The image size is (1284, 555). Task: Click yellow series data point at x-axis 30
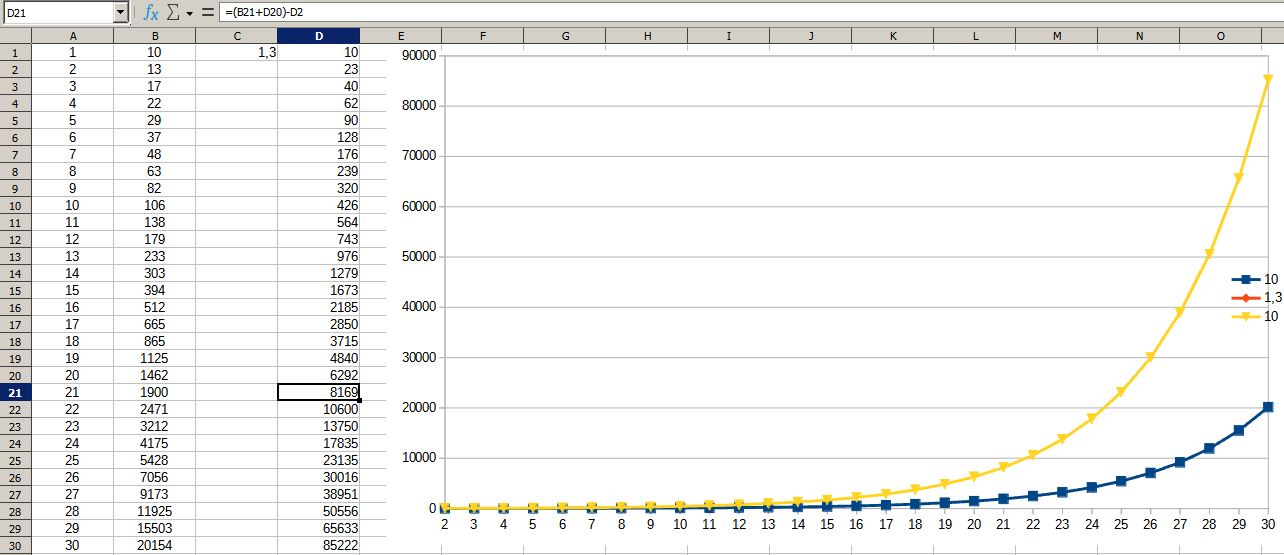point(1268,79)
